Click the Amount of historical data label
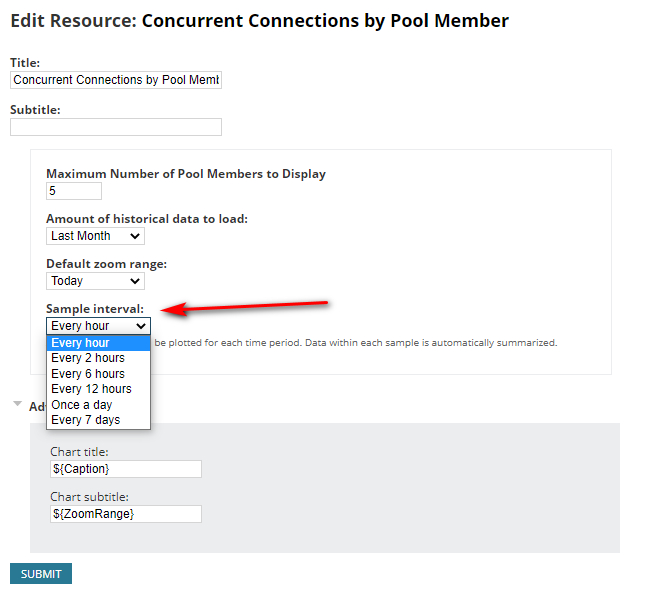The width and height of the screenshot is (660, 615). pyautogui.click(x=146, y=219)
